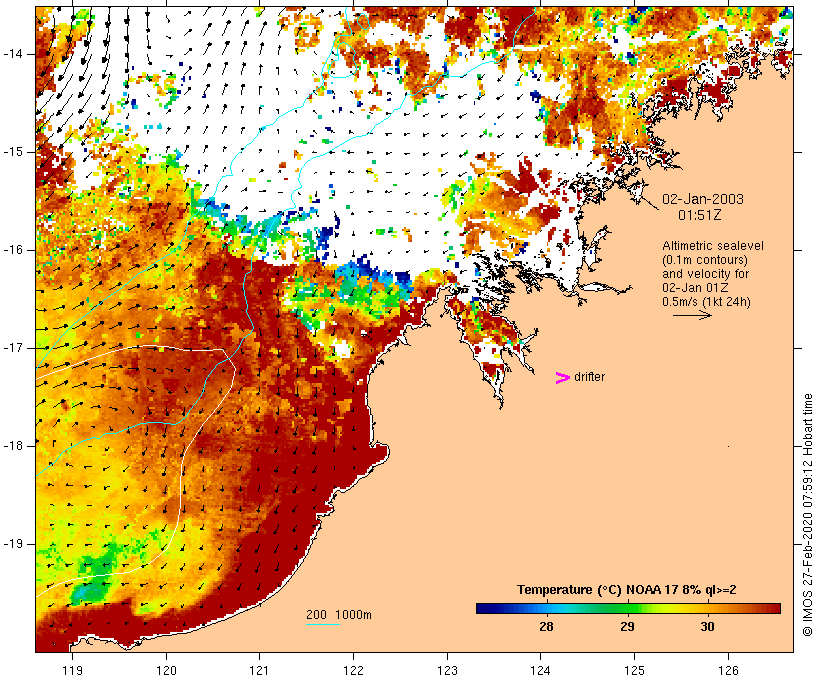This screenshot has height=680, width=820.
Task: Click the '0.5m/s (1kt 24h)' velocity scale text
Action: [706, 302]
